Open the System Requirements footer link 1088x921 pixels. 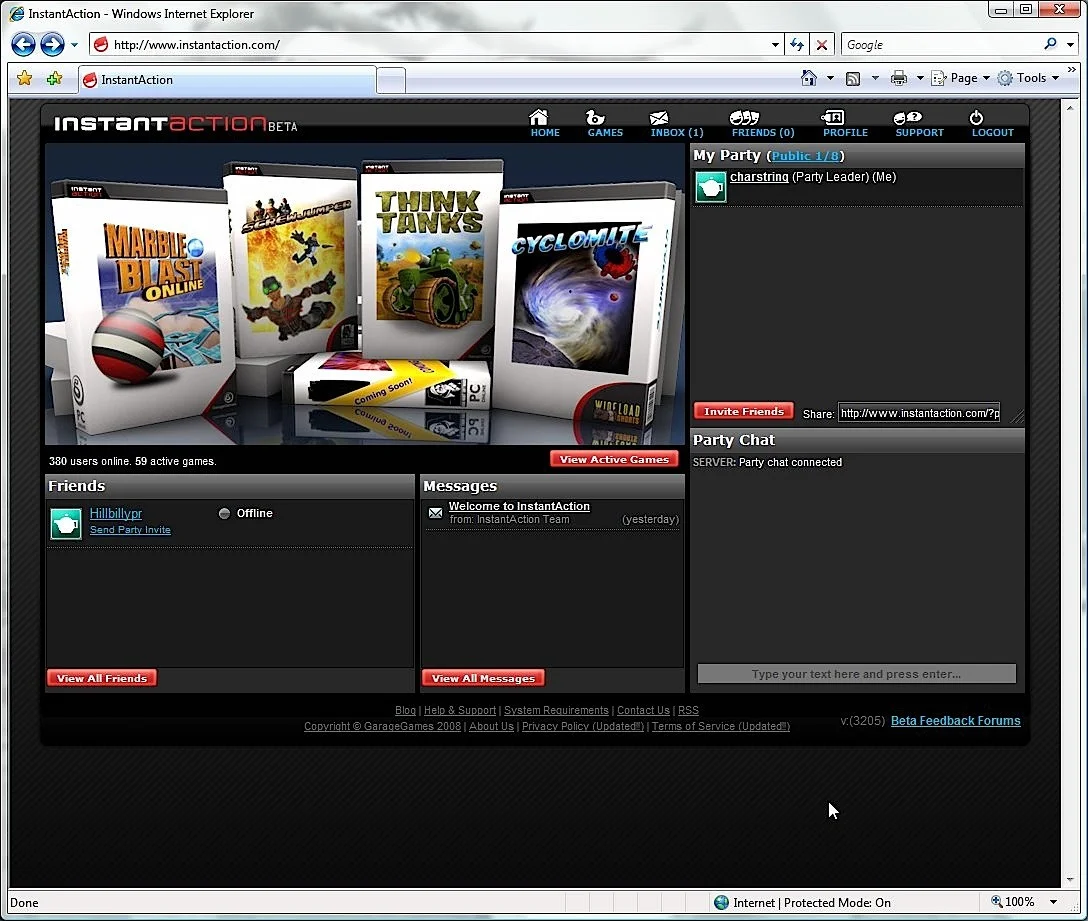pos(556,710)
